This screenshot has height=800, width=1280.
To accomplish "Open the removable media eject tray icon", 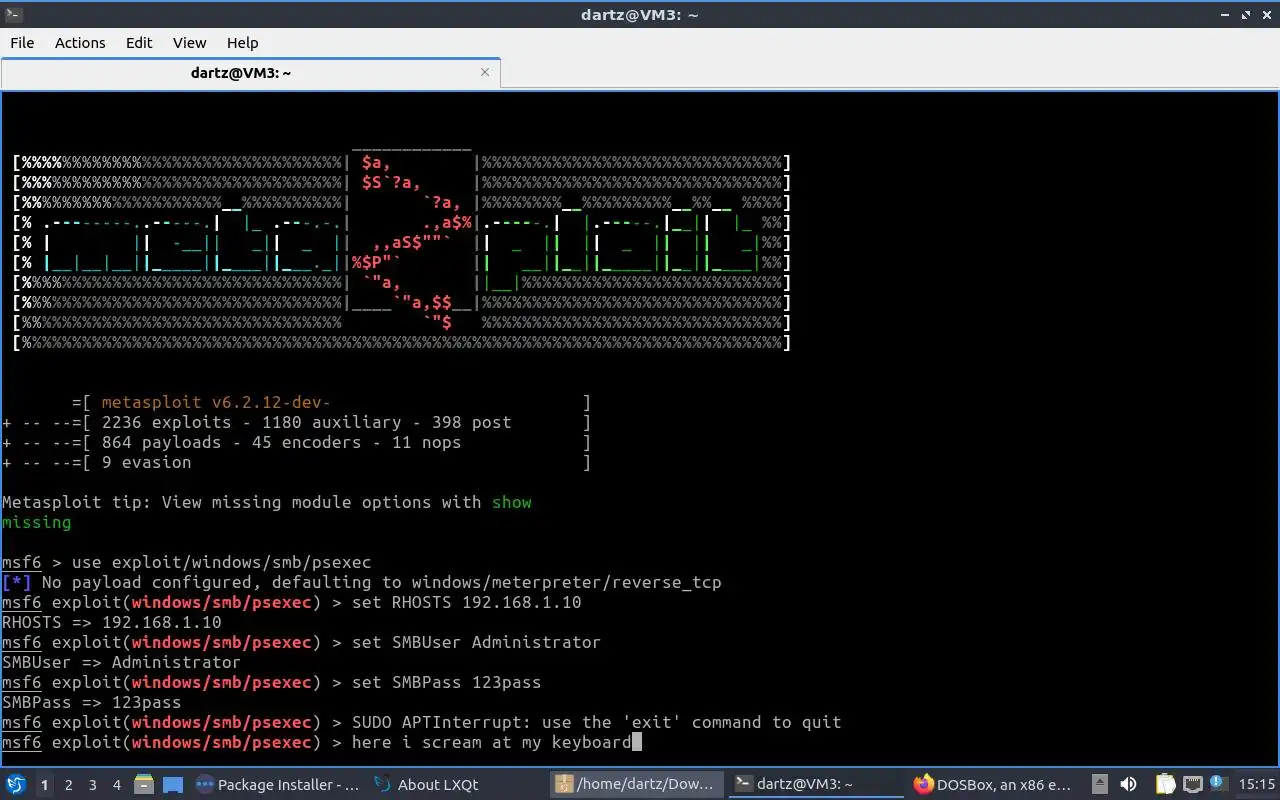I will pyautogui.click(x=1100, y=785).
